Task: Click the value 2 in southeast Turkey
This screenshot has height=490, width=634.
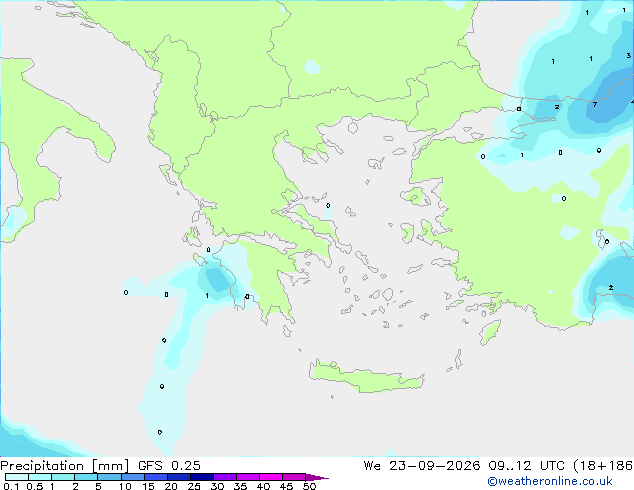Action: 611,287
